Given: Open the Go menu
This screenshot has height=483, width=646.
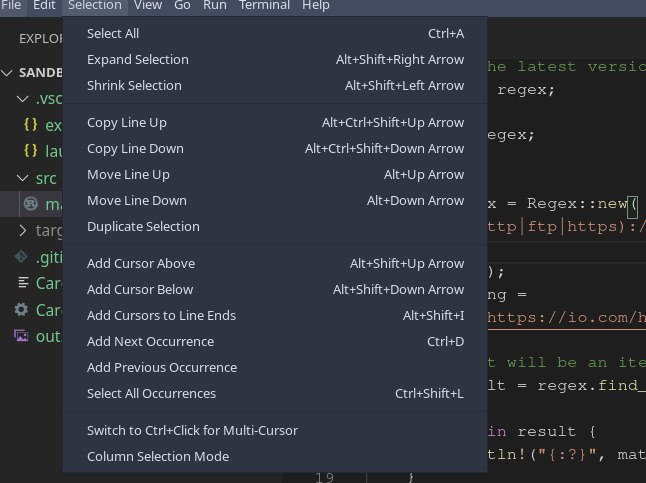Looking at the screenshot, I should point(182,5).
